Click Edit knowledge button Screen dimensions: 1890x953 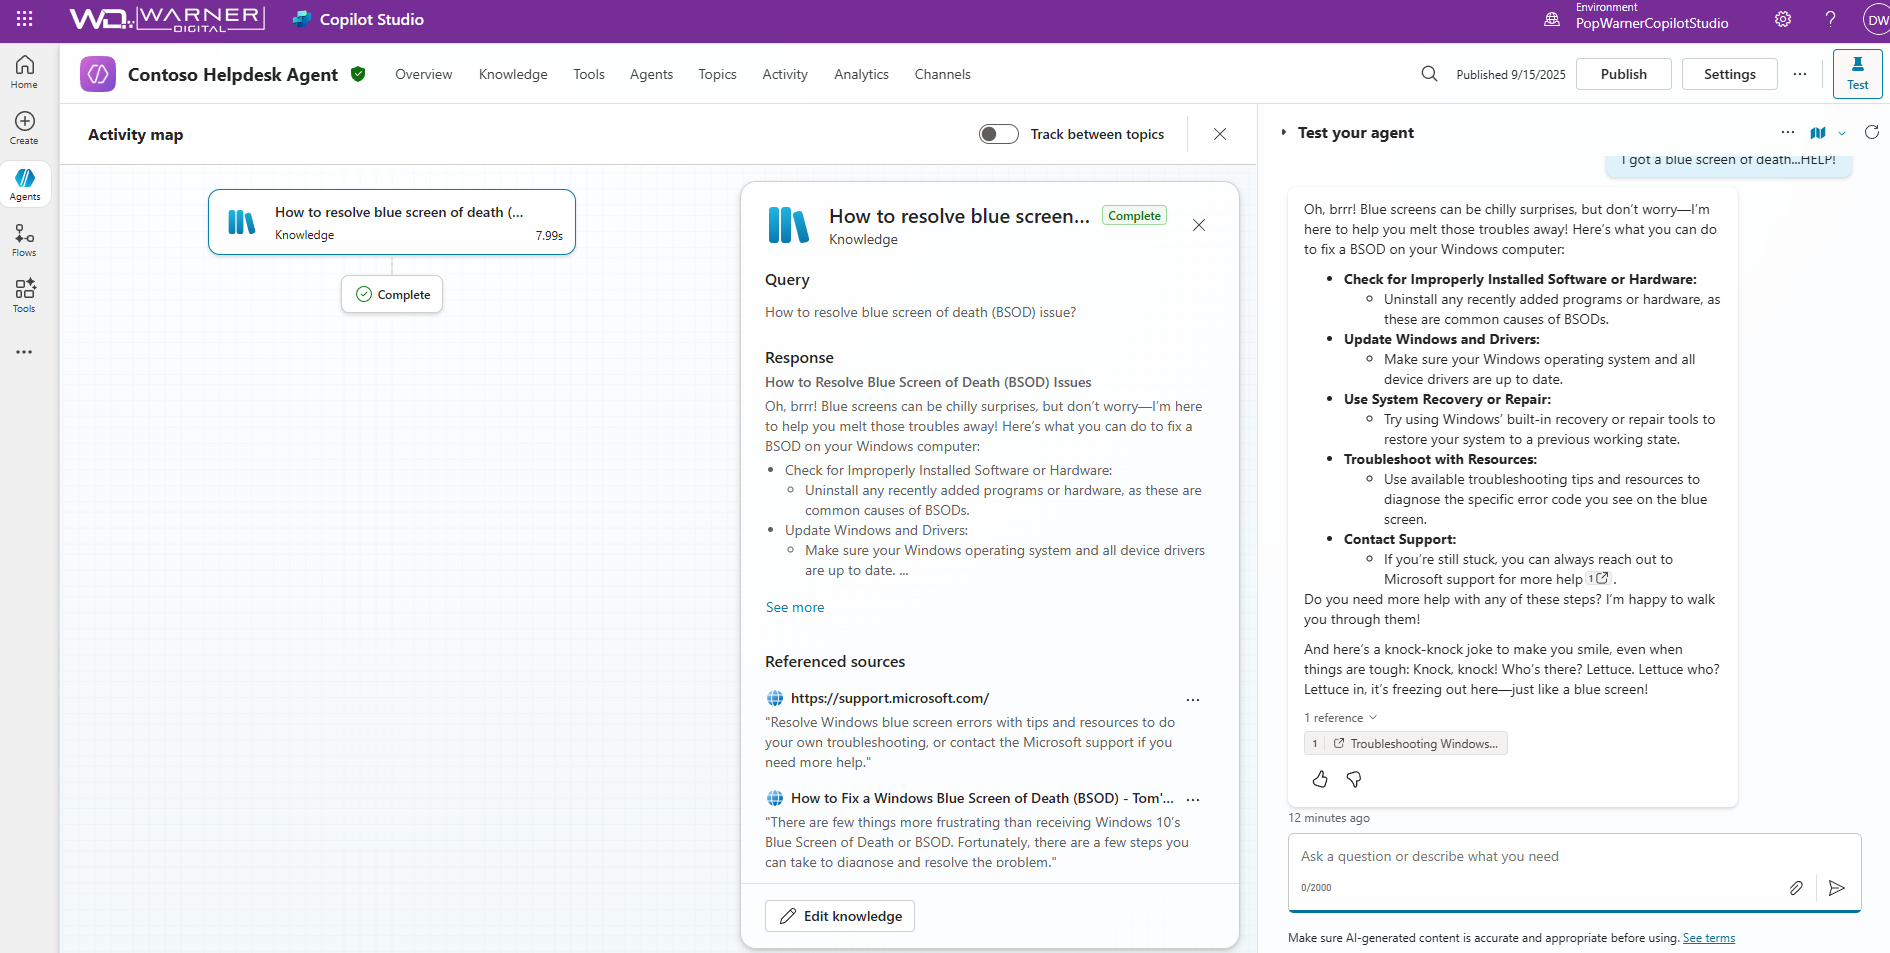tap(840, 916)
